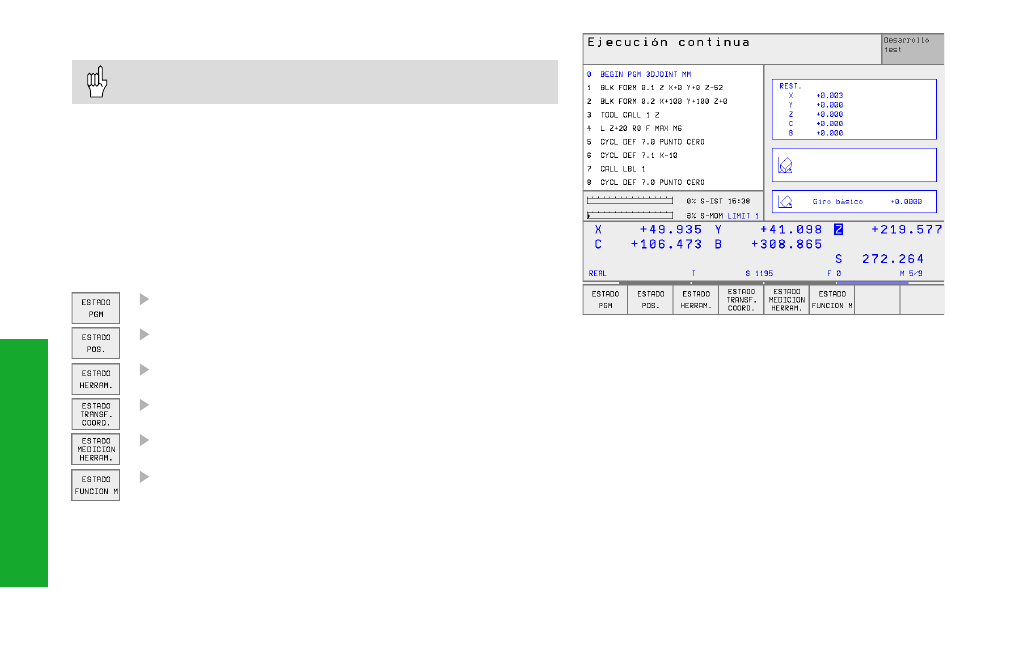Click the M 5/9 status entry
The image size is (1012, 655).
pyautogui.click(x=911, y=274)
